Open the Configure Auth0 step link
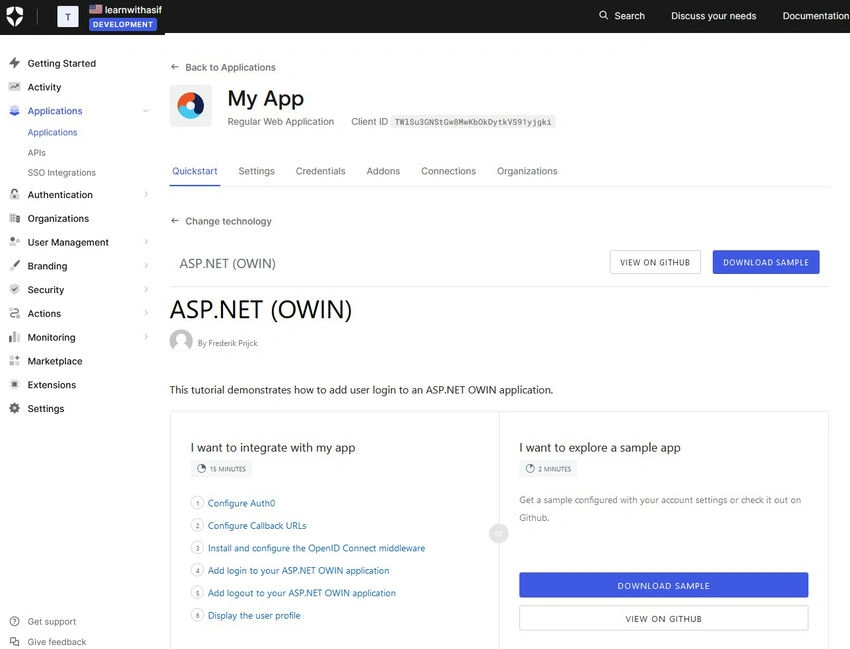 tap(241, 503)
